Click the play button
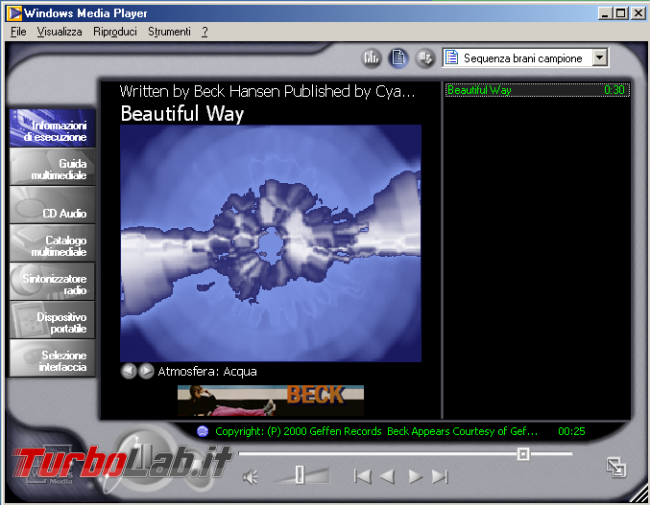This screenshot has width=650, height=505. coord(415,476)
